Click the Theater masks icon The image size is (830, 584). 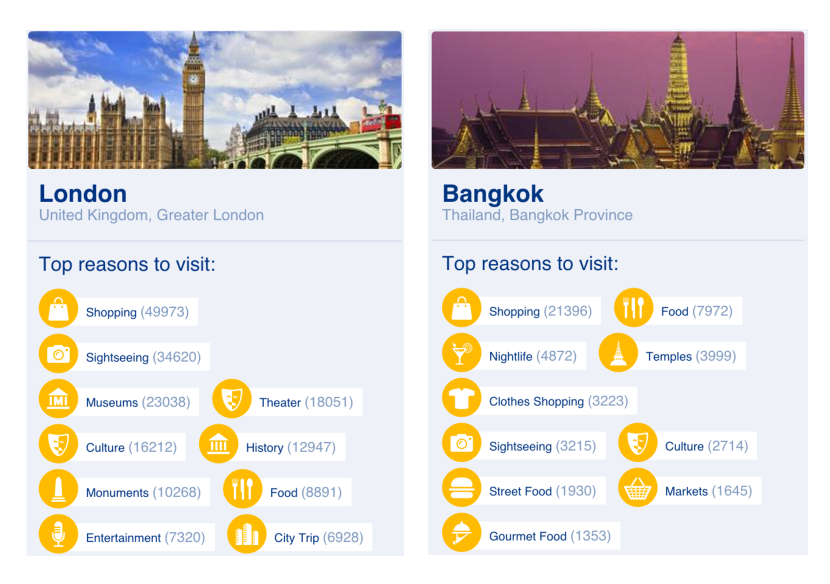point(232,399)
